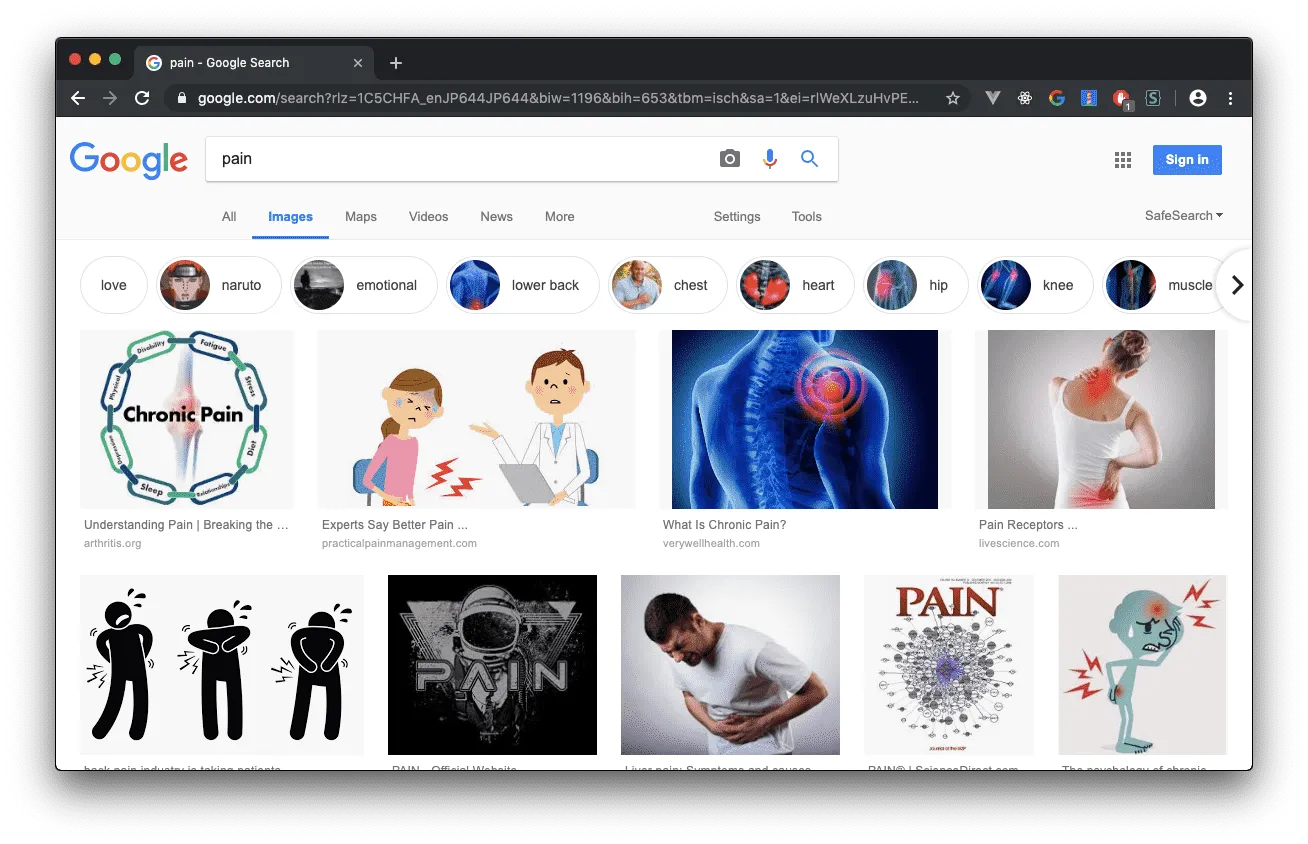Open the teal cartoon figure headache image
This screenshot has height=844, width=1308.
[x=1142, y=664]
